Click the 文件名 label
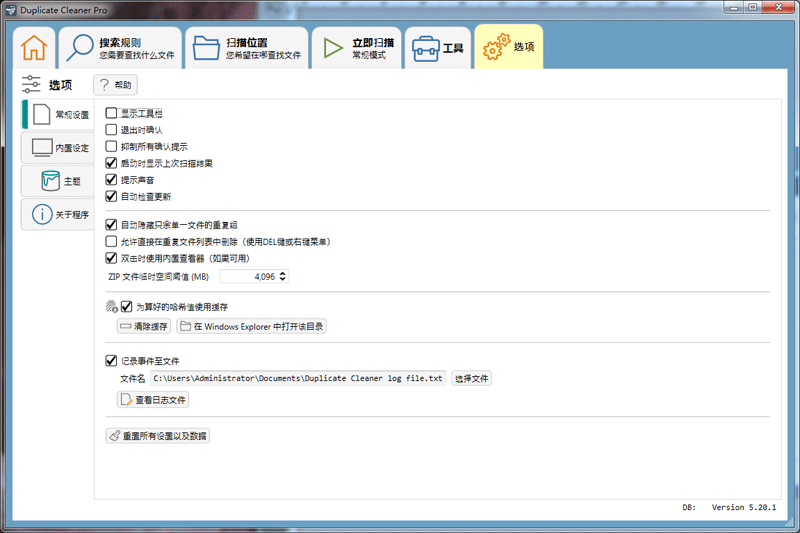 pyautogui.click(x=132, y=378)
